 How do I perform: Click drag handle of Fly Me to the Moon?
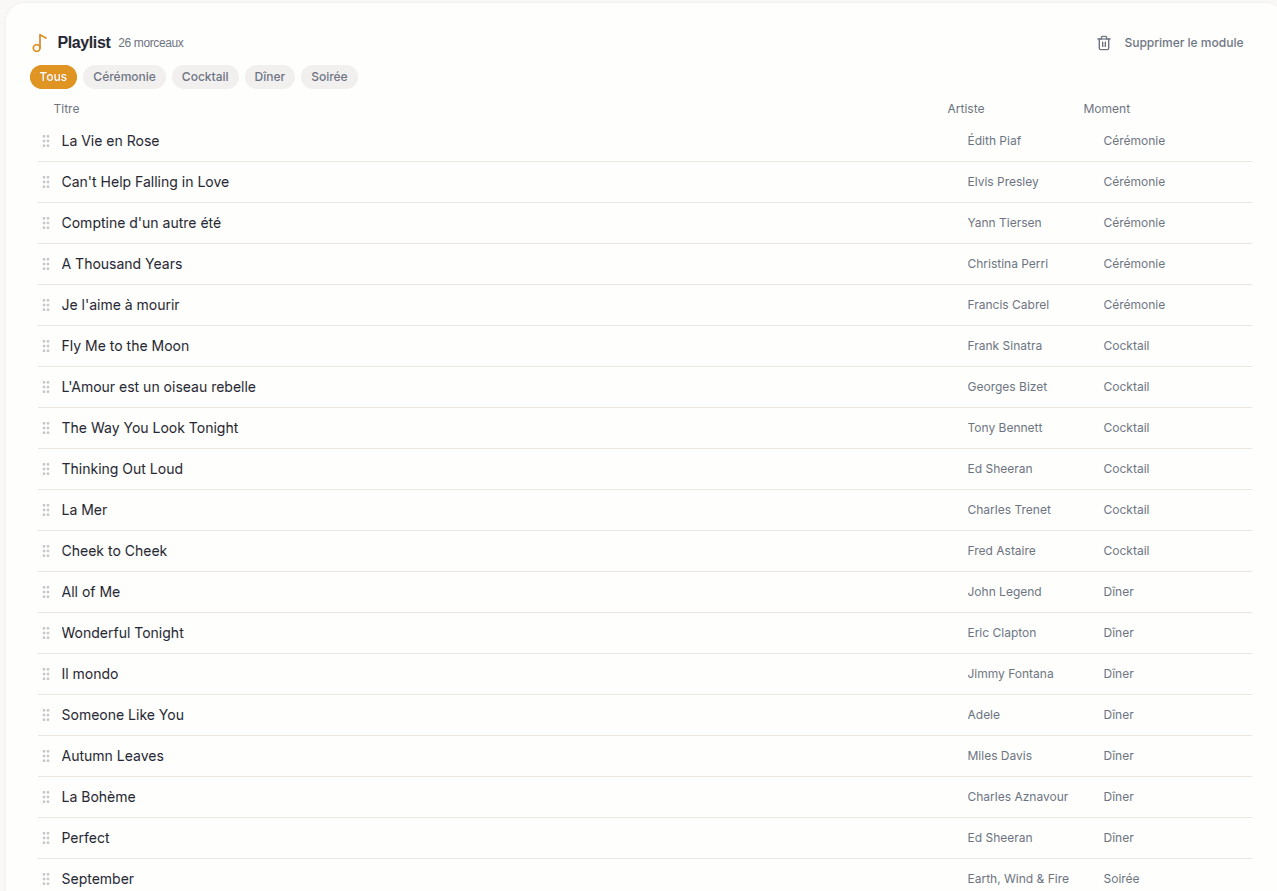tap(46, 346)
